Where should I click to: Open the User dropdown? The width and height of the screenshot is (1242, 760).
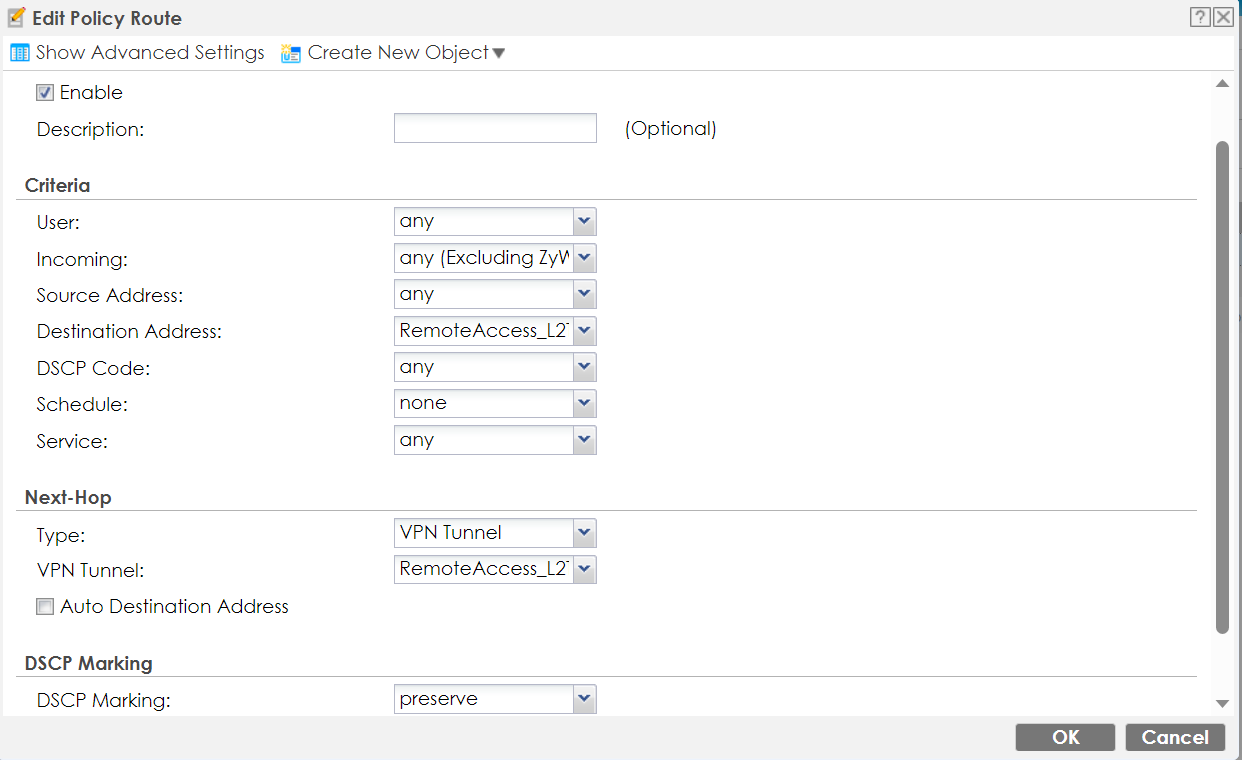pyautogui.click(x=584, y=222)
